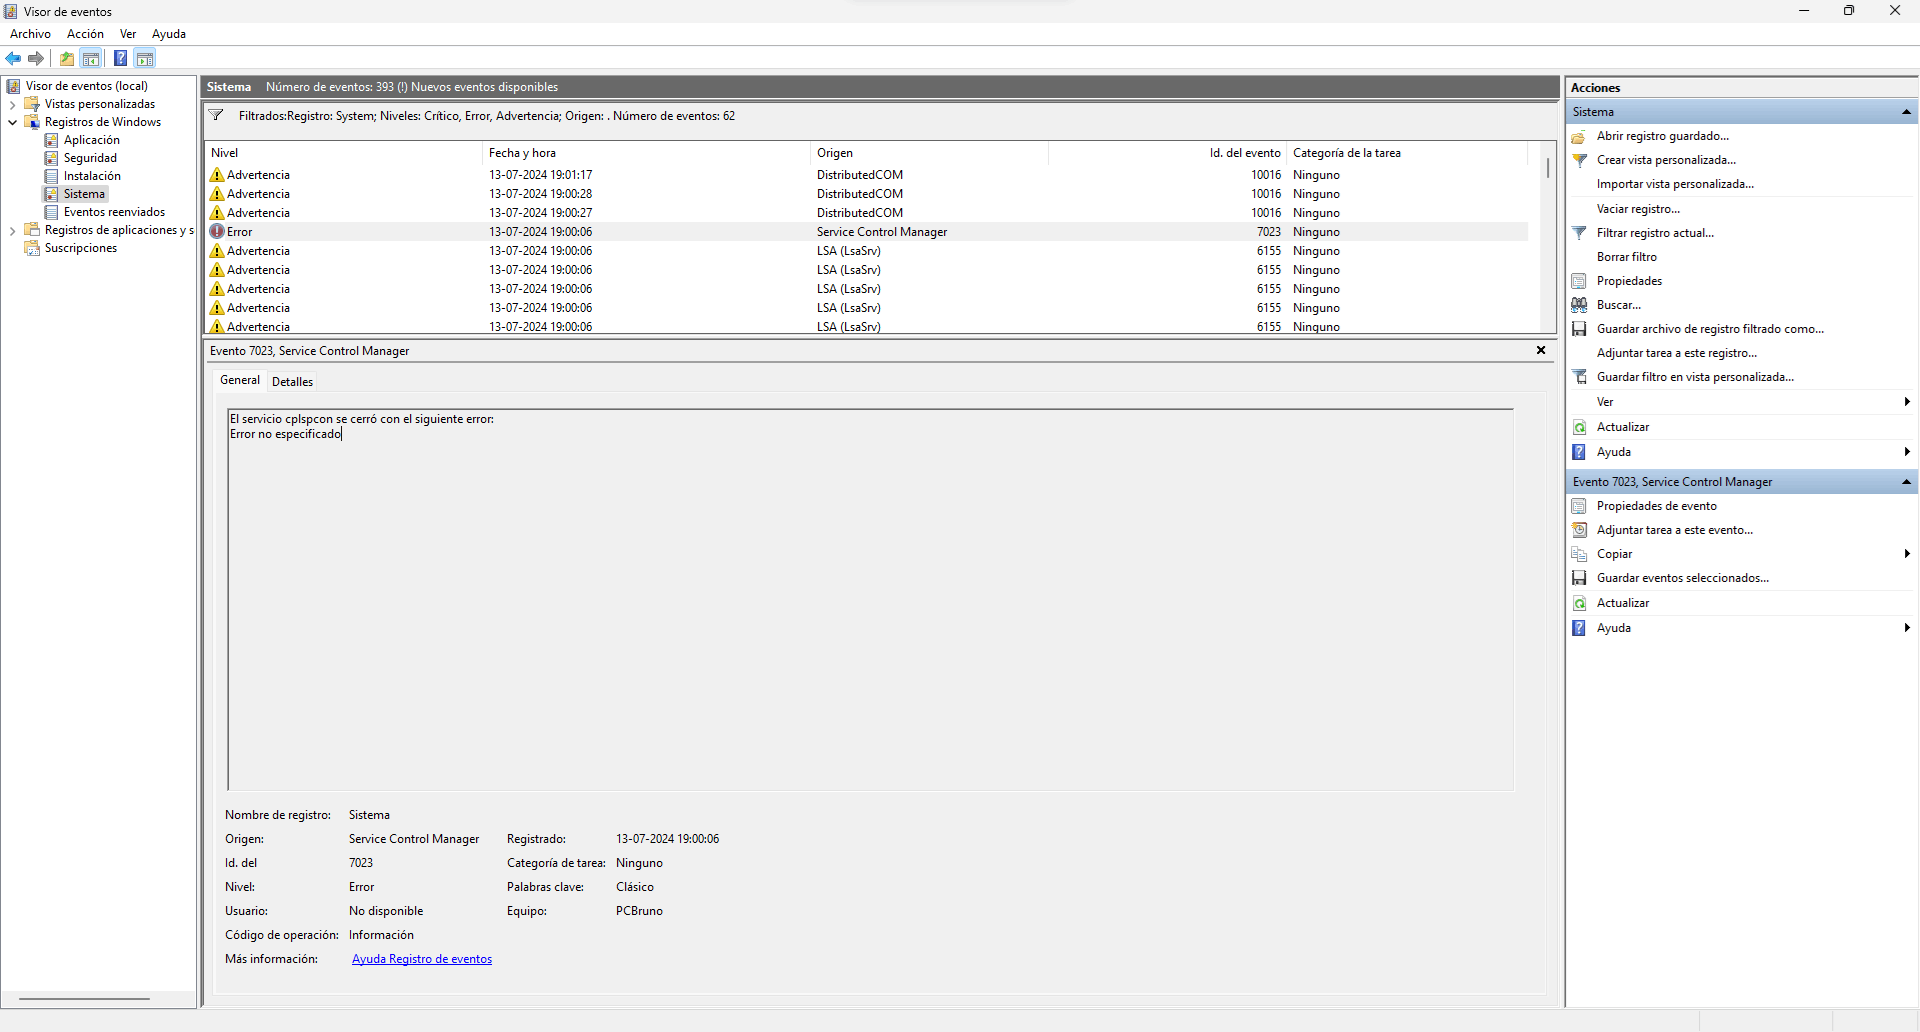This screenshot has width=1920, height=1032.
Task: Click the forward arrow in the toolbar
Action: pyautogui.click(x=36, y=58)
